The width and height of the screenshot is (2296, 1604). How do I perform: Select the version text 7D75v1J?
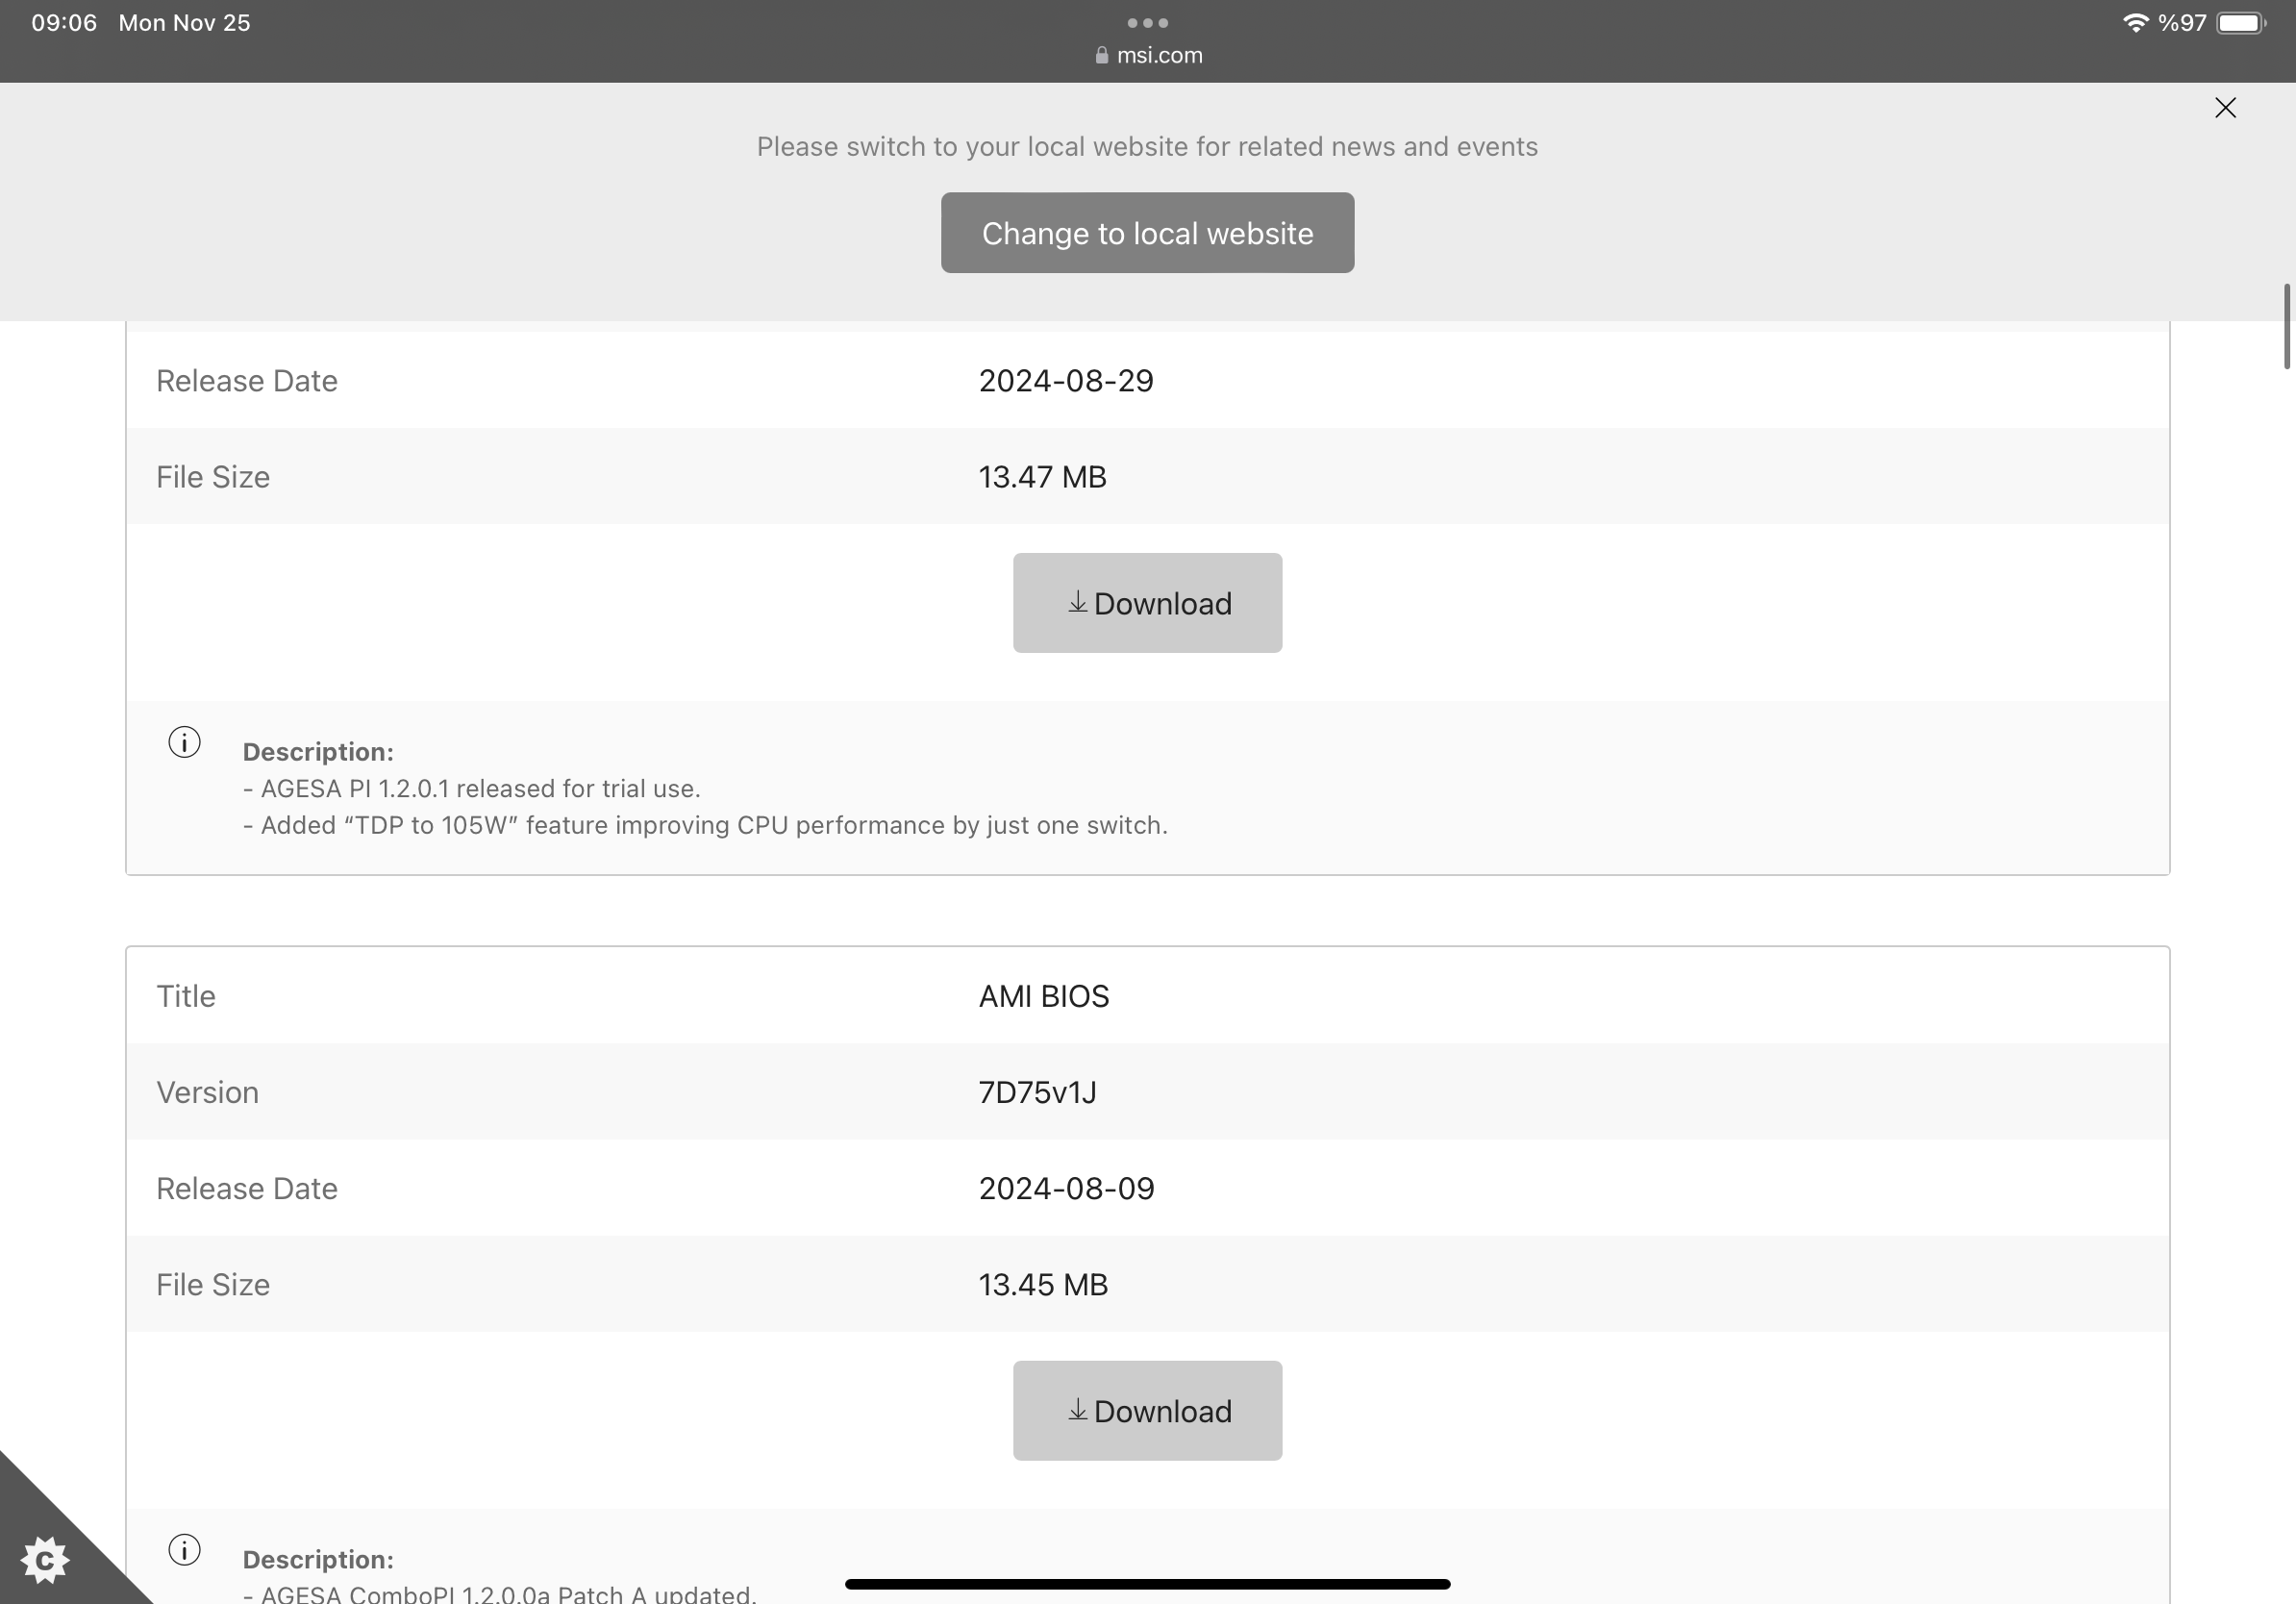click(1037, 1092)
